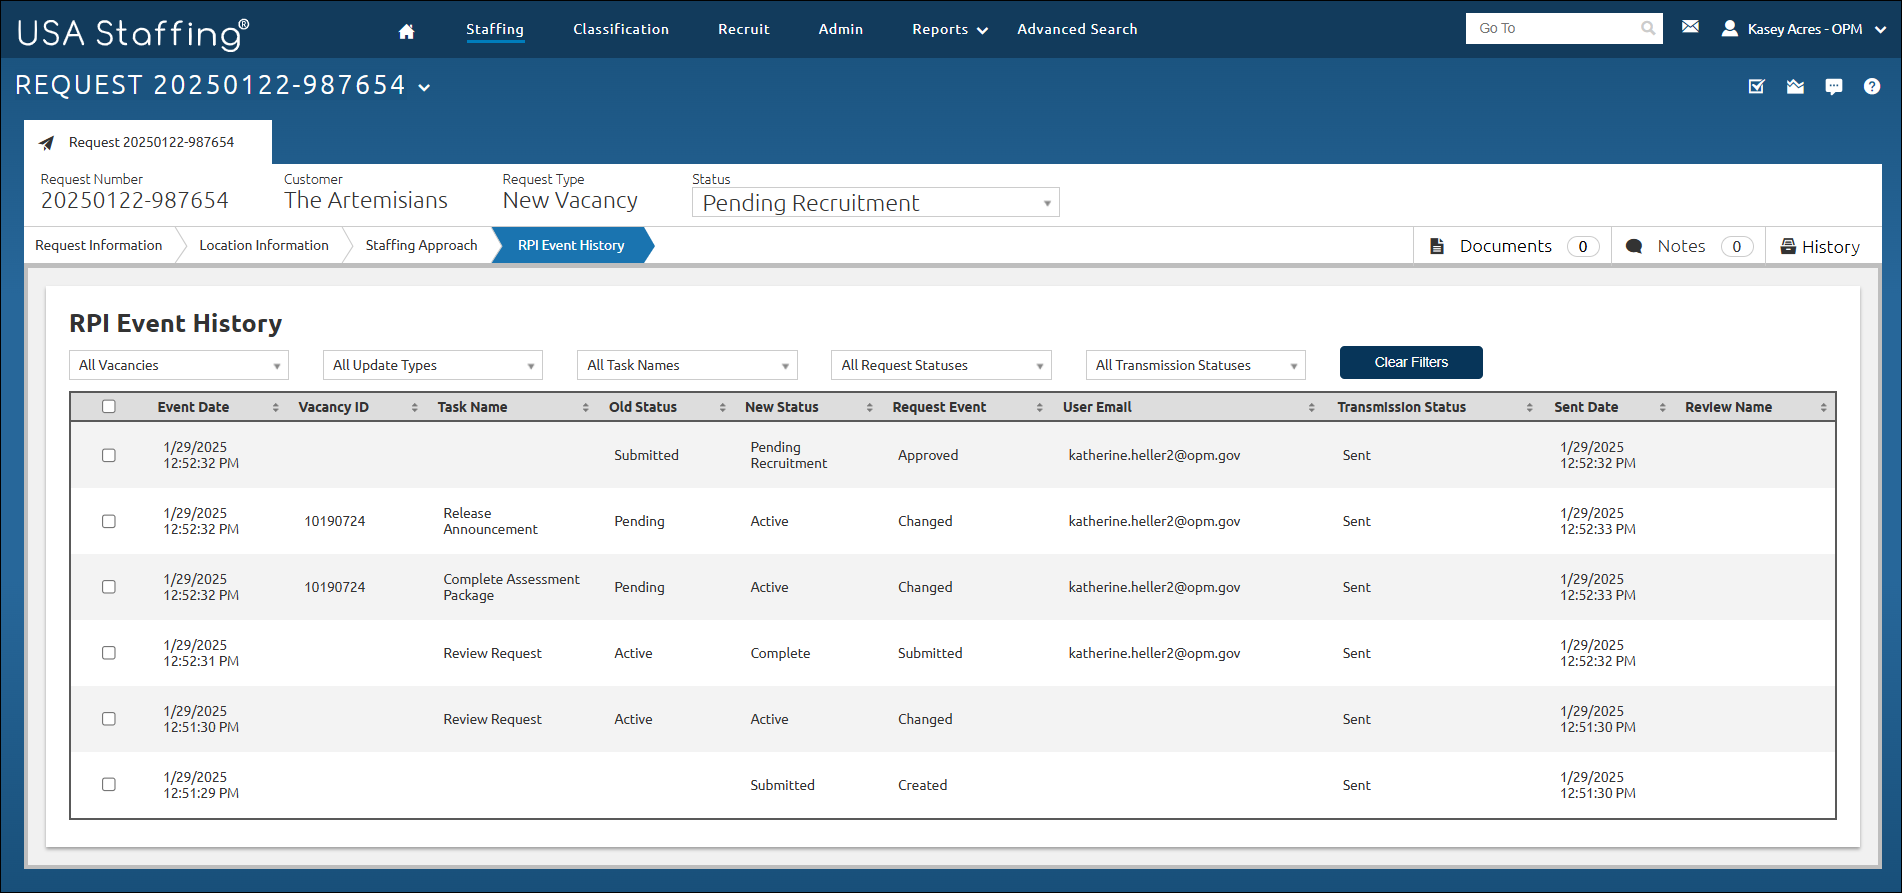Expand the All Task Names filter
1902x893 pixels.
pyautogui.click(x=687, y=365)
